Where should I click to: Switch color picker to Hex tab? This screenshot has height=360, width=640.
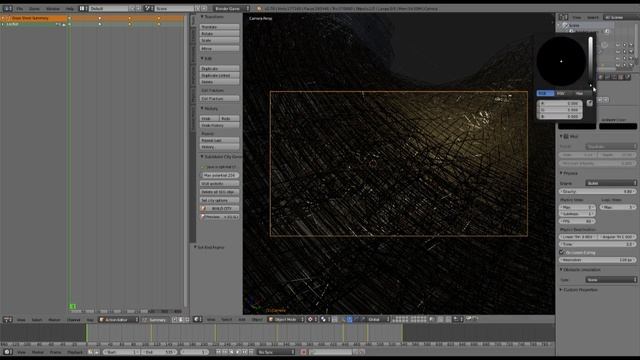579,93
